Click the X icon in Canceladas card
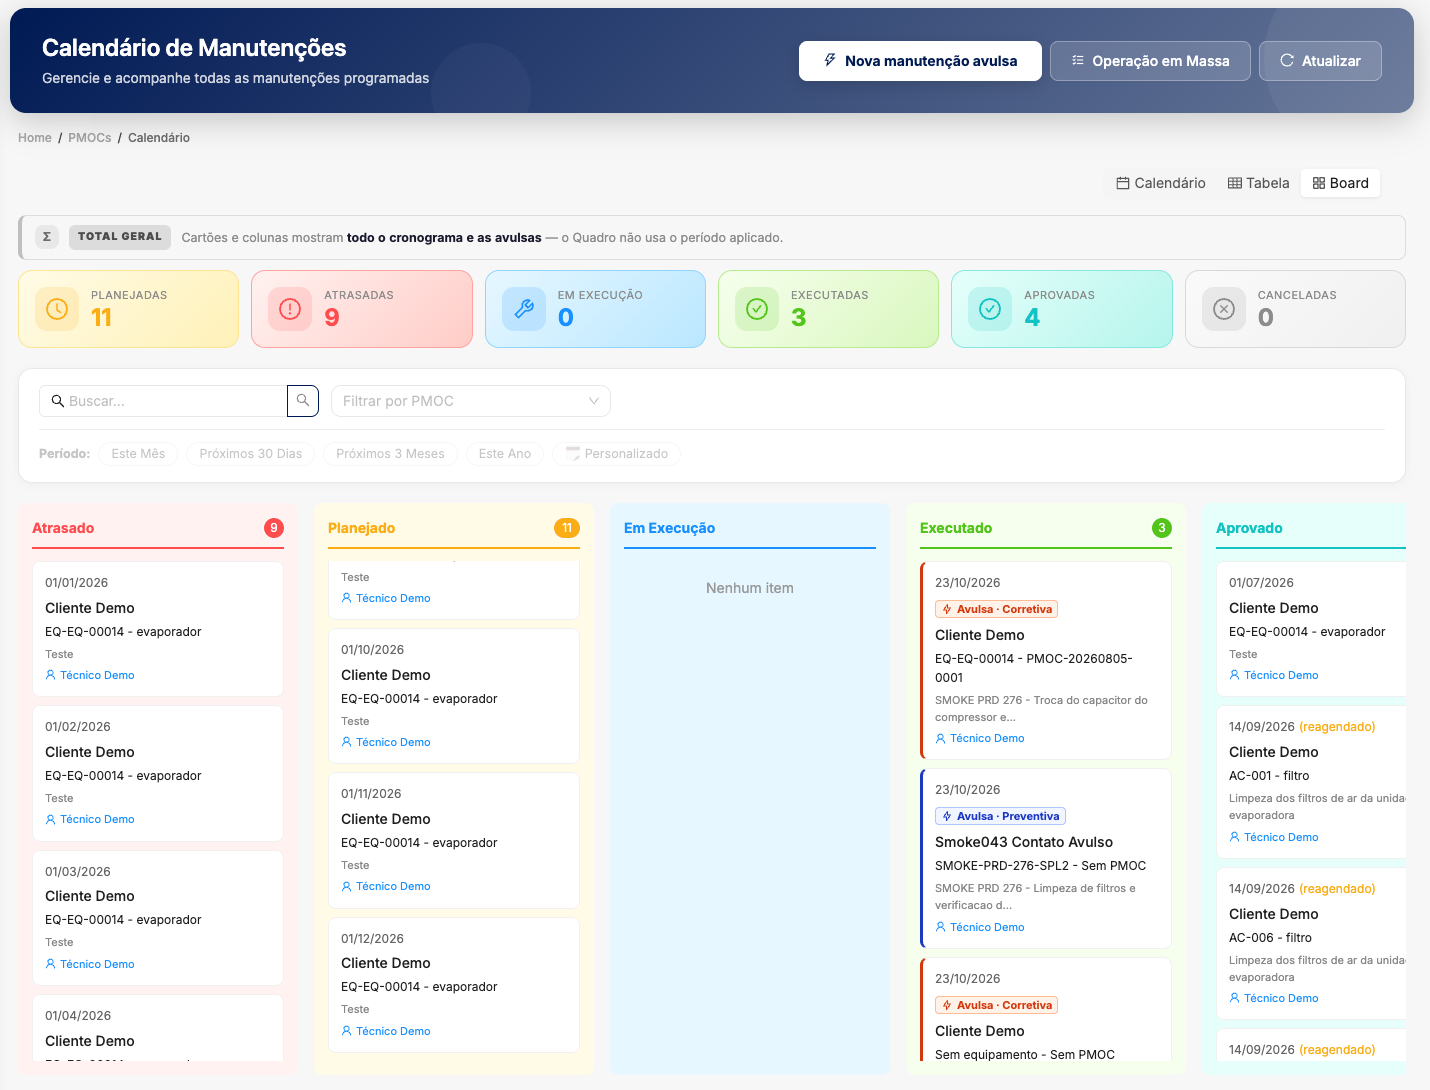 coord(1224,309)
